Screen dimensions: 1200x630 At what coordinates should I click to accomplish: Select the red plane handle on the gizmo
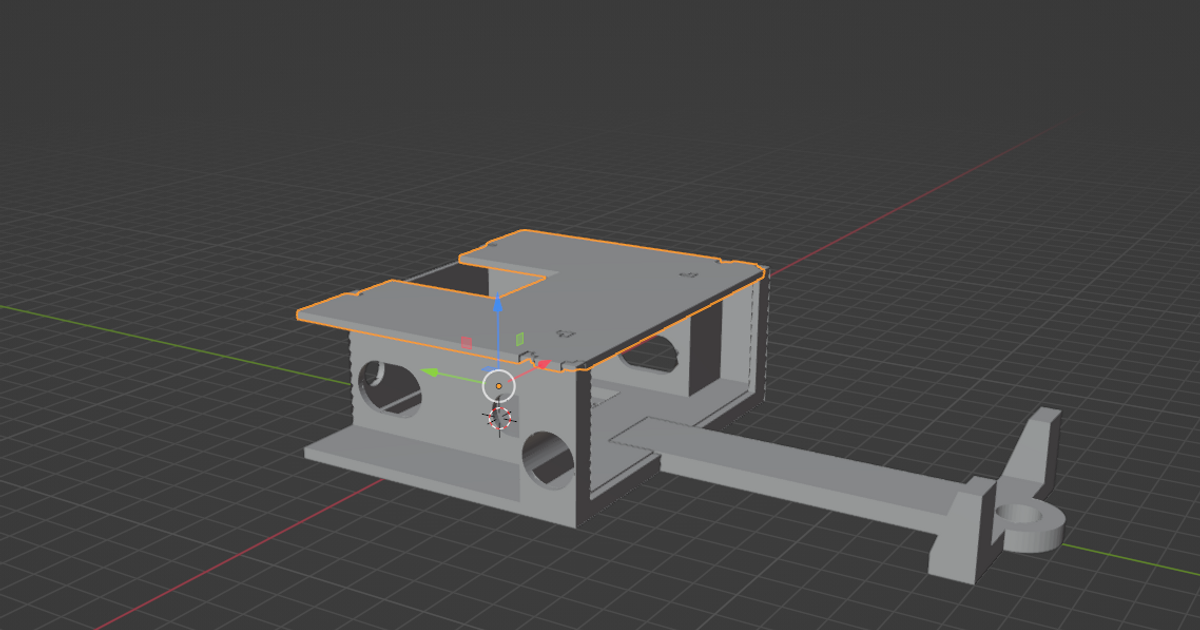tap(466, 341)
